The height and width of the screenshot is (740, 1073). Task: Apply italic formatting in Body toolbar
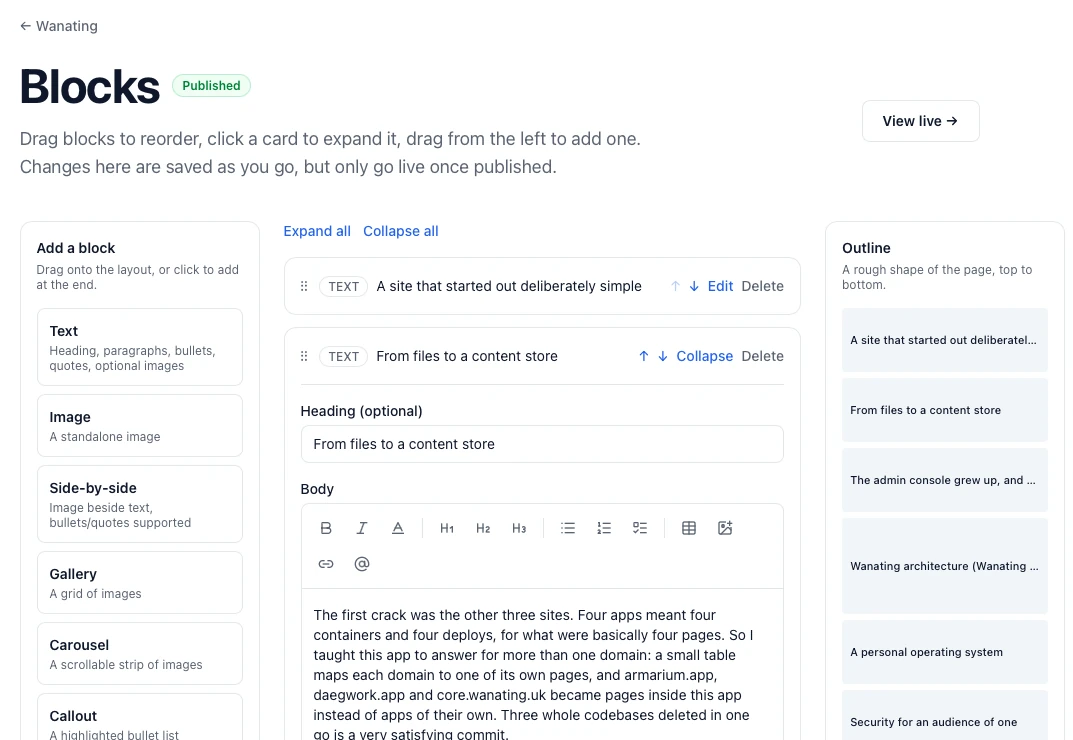click(362, 528)
